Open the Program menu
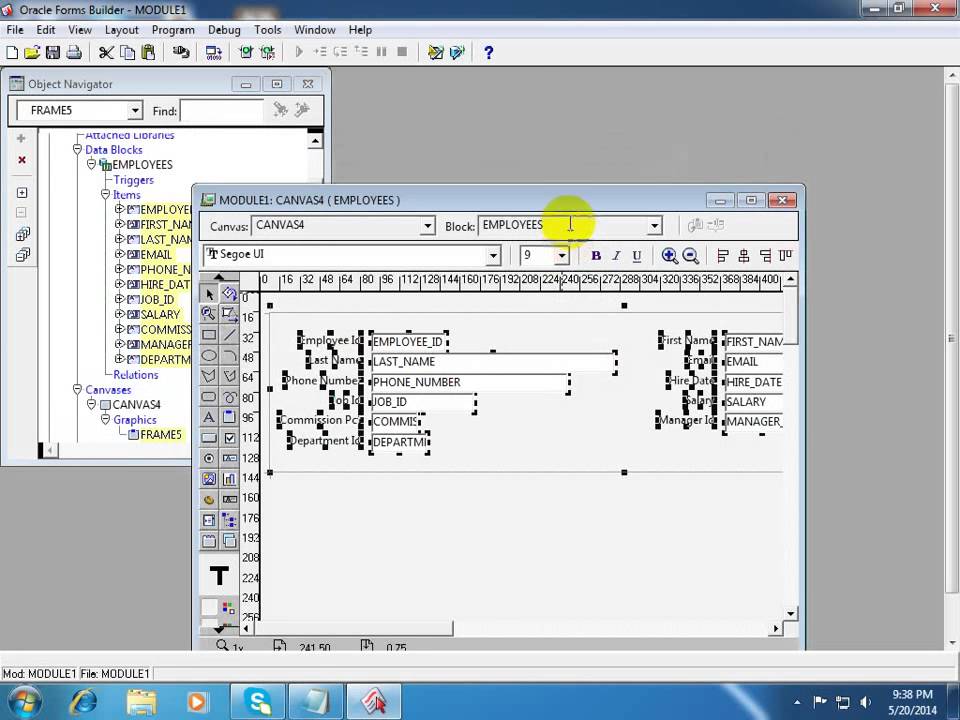Viewport: 960px width, 720px height. 173,29
